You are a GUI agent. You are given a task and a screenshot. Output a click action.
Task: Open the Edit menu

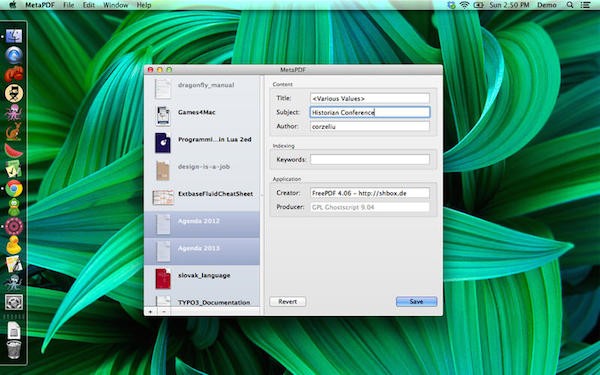coord(89,5)
